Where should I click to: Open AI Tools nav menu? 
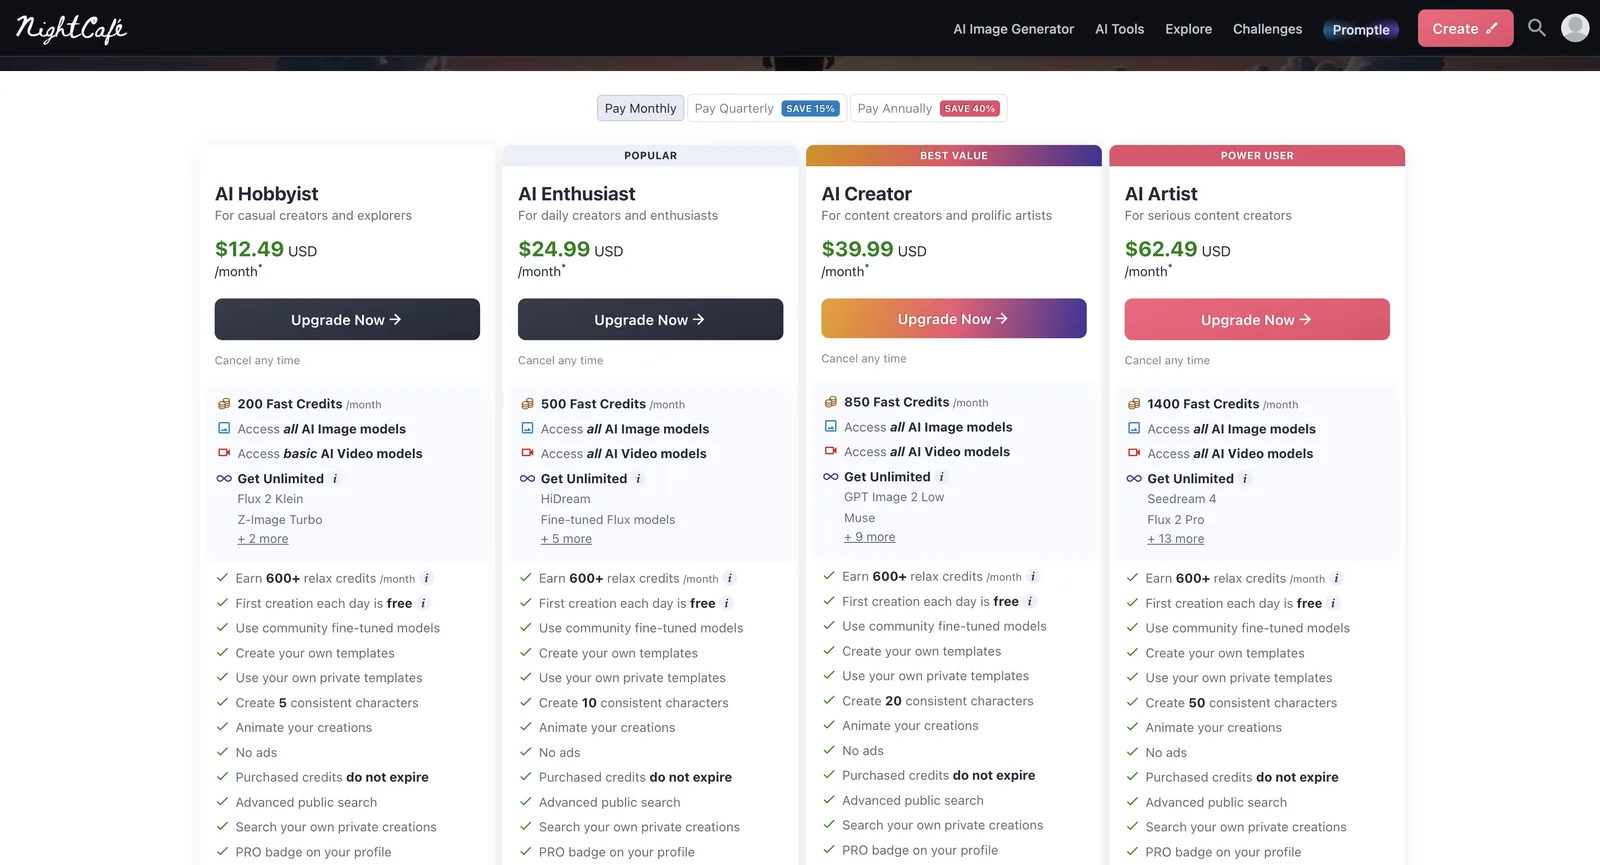pos(1119,29)
